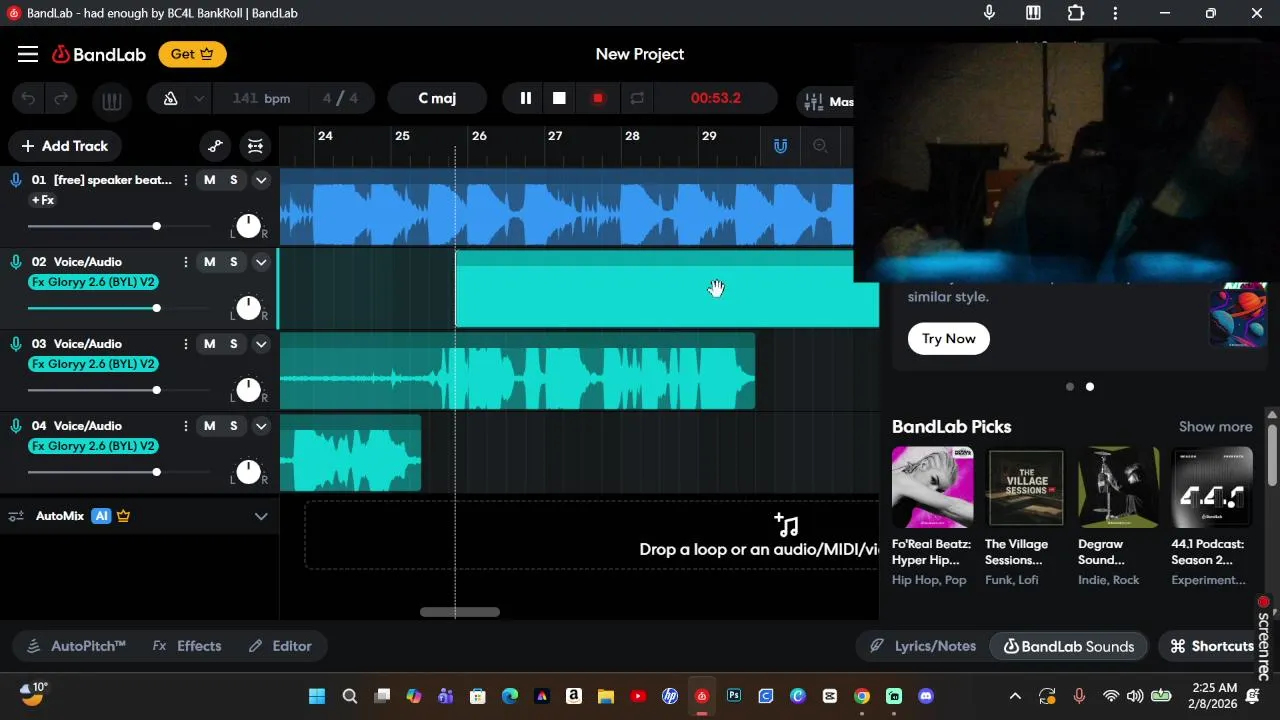The width and height of the screenshot is (1280, 720).
Task: Solo track 02 Voice/Audio
Action: pos(234,262)
